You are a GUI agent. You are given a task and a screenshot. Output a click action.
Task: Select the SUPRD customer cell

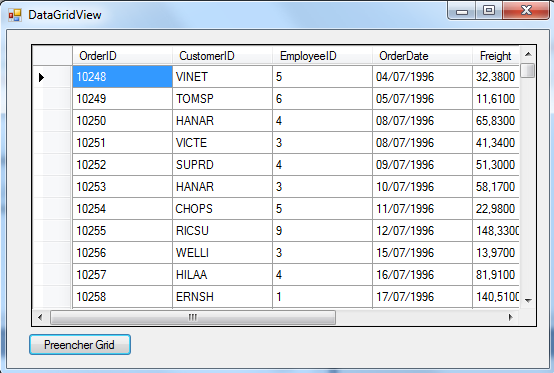pos(222,165)
